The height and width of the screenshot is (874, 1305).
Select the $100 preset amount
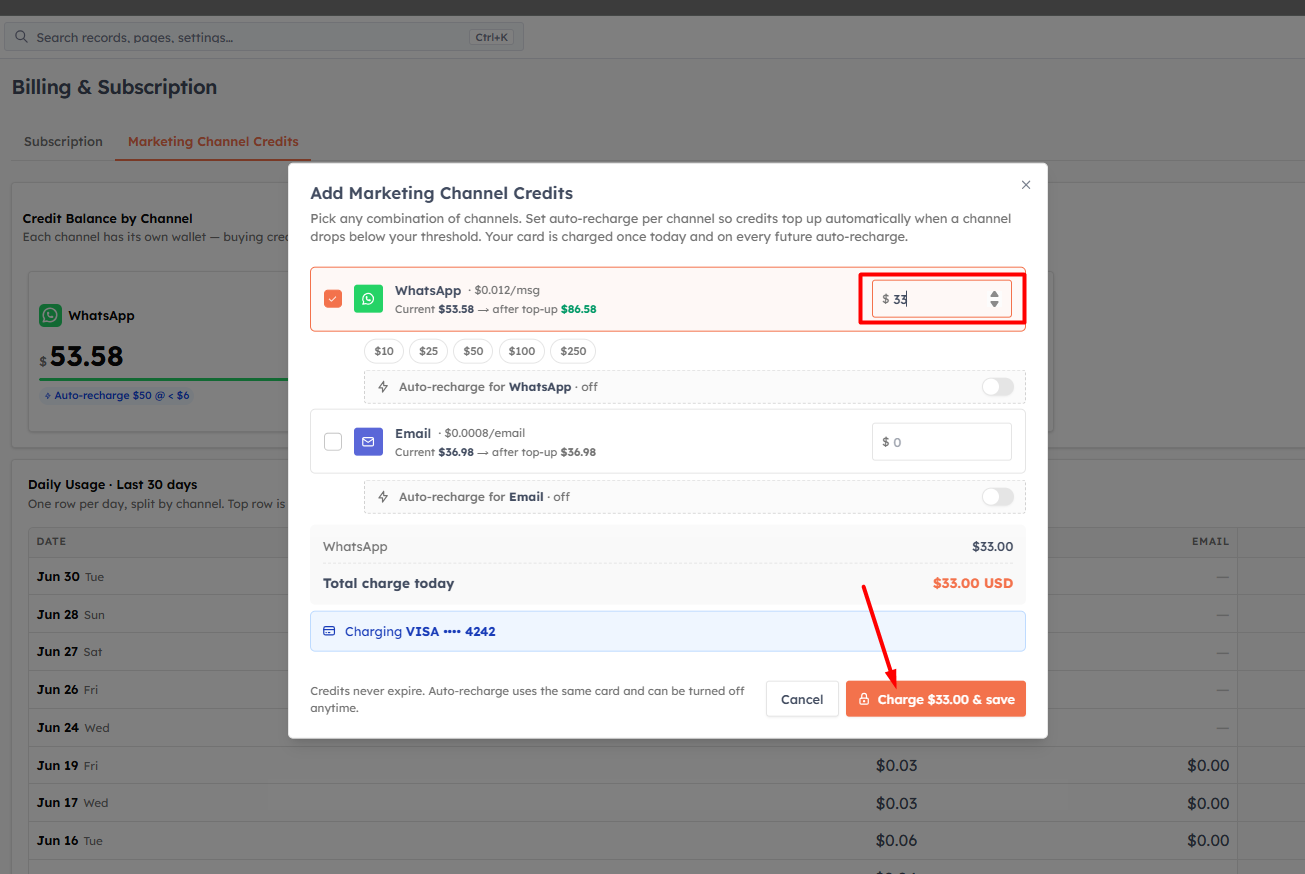[x=521, y=351]
